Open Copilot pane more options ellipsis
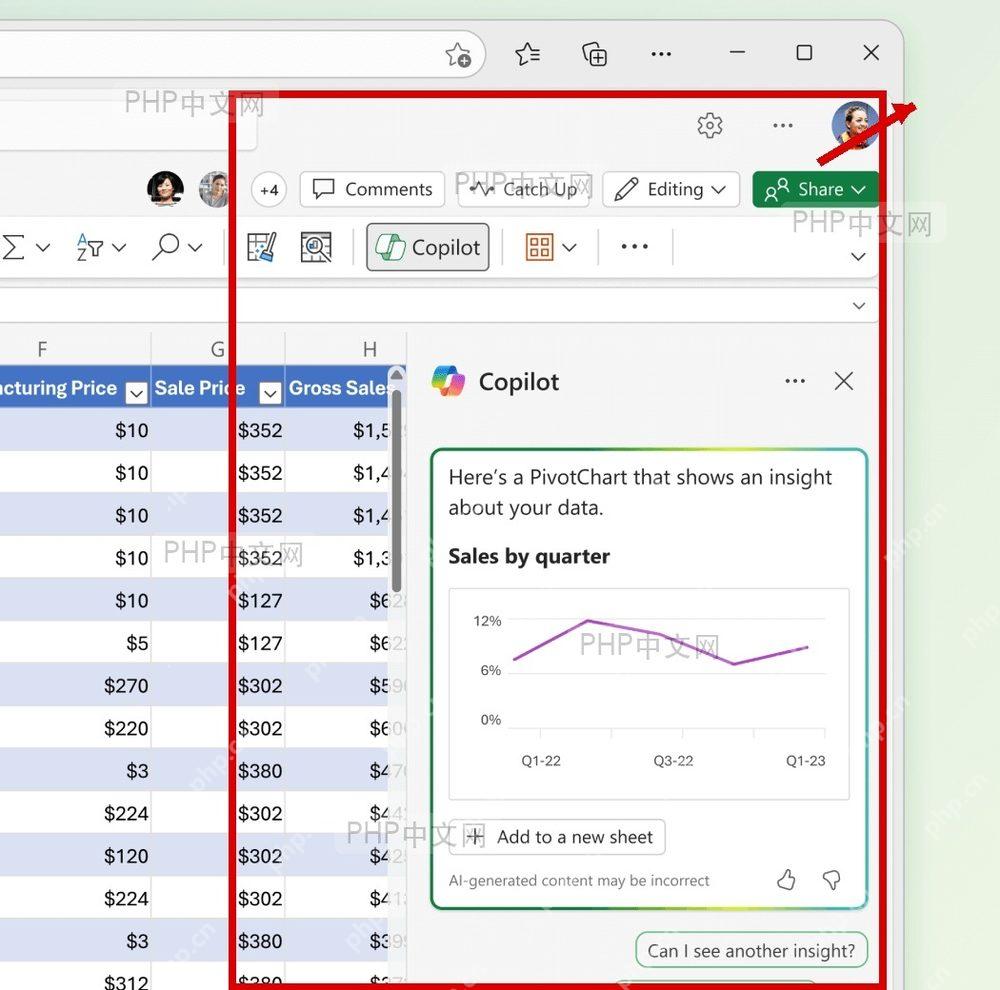Viewport: 1000px width, 990px height. [795, 381]
